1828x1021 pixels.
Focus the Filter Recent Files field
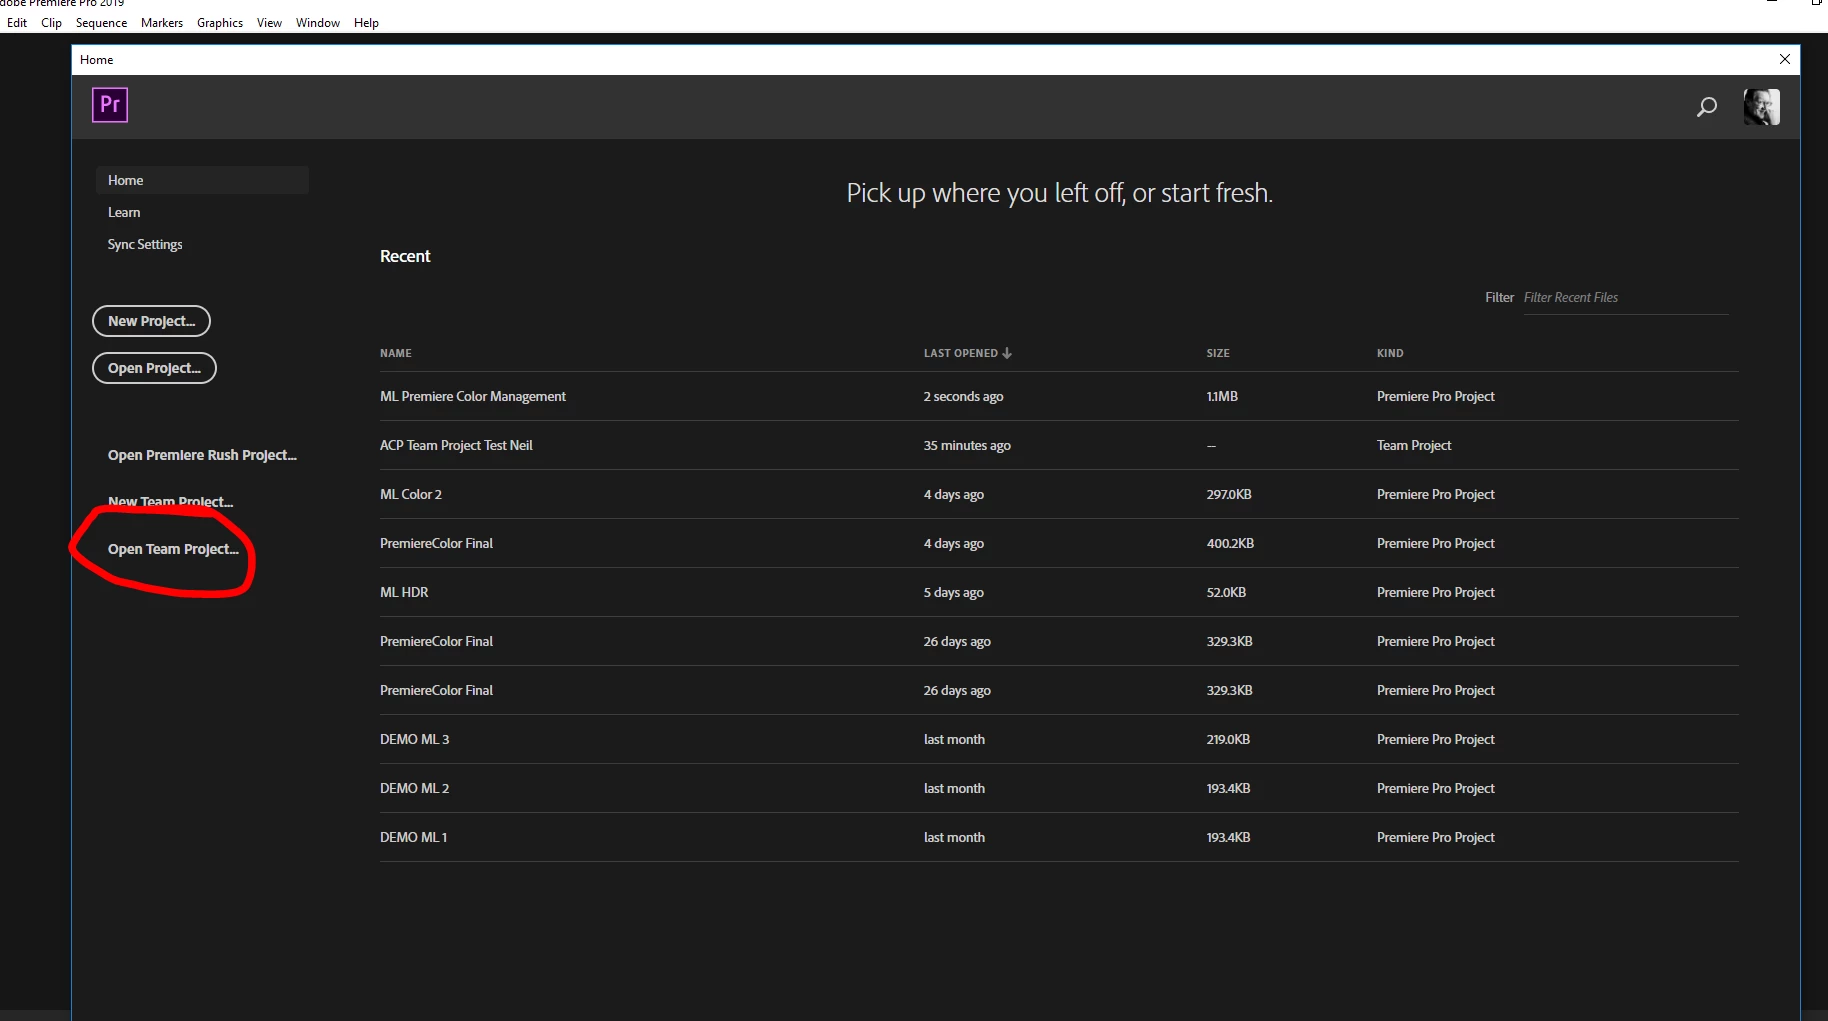coord(1625,298)
